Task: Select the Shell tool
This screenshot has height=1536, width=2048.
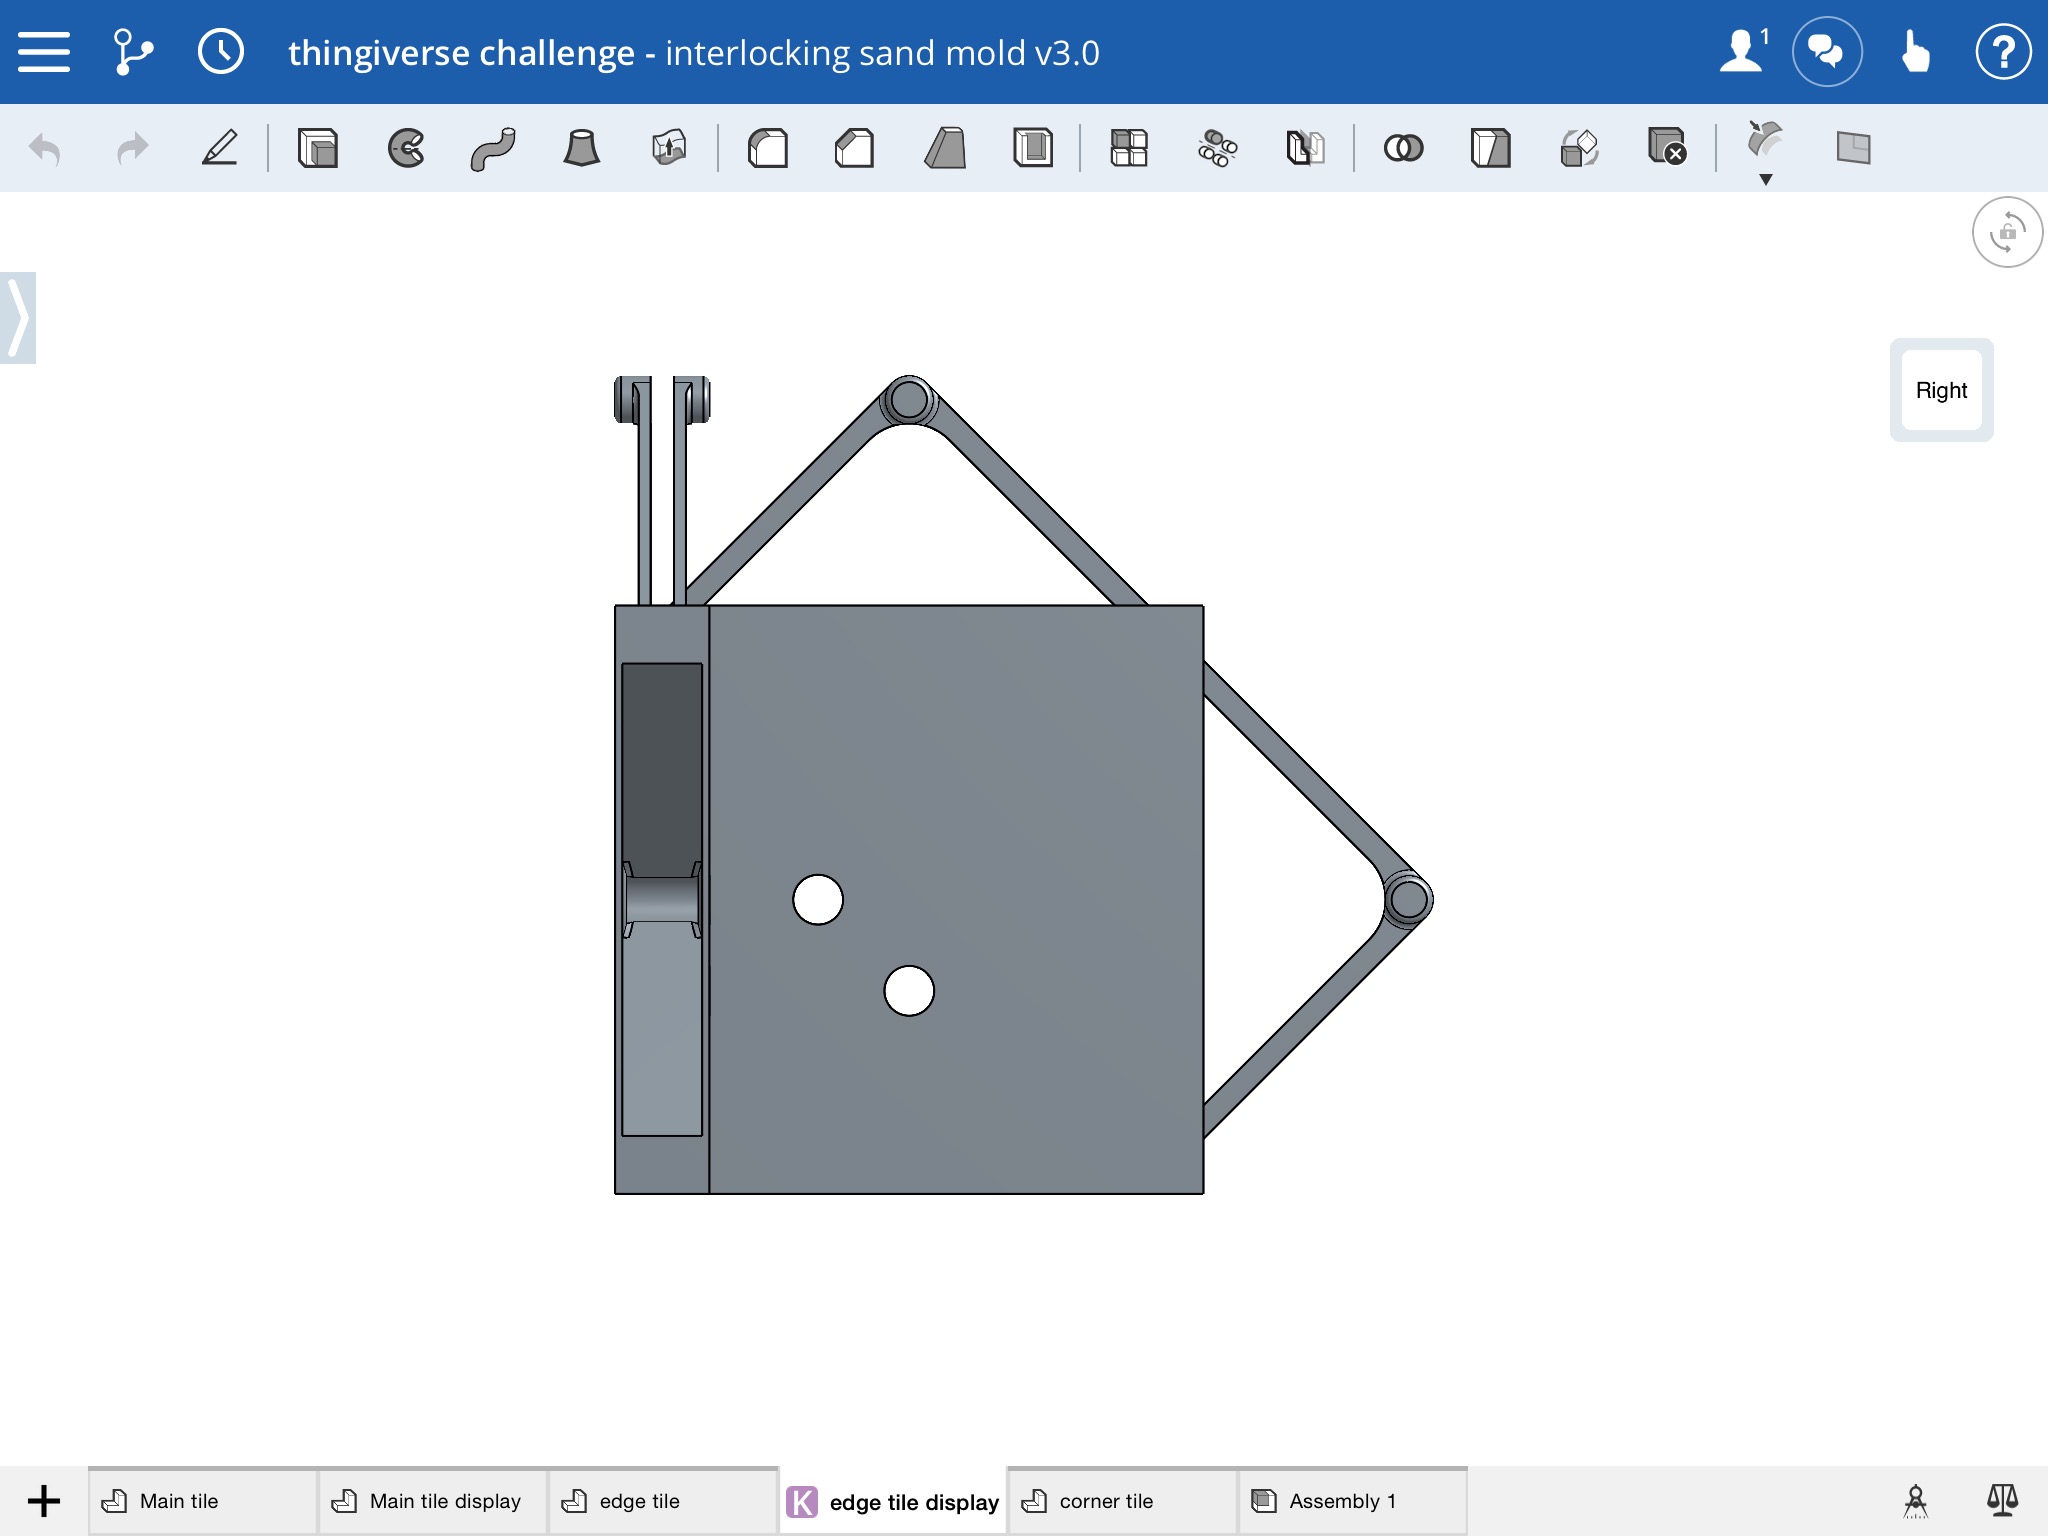Action: (x=1033, y=148)
